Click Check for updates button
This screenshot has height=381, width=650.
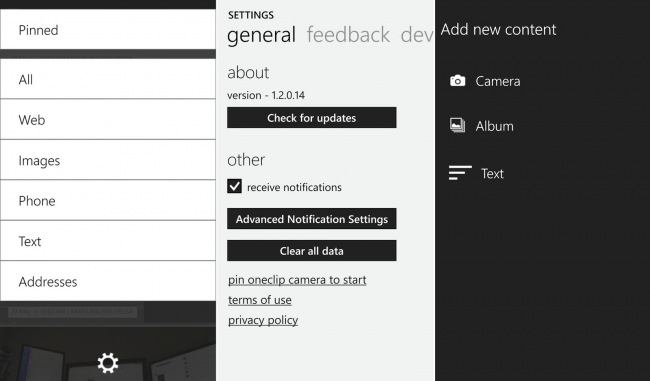click(312, 118)
